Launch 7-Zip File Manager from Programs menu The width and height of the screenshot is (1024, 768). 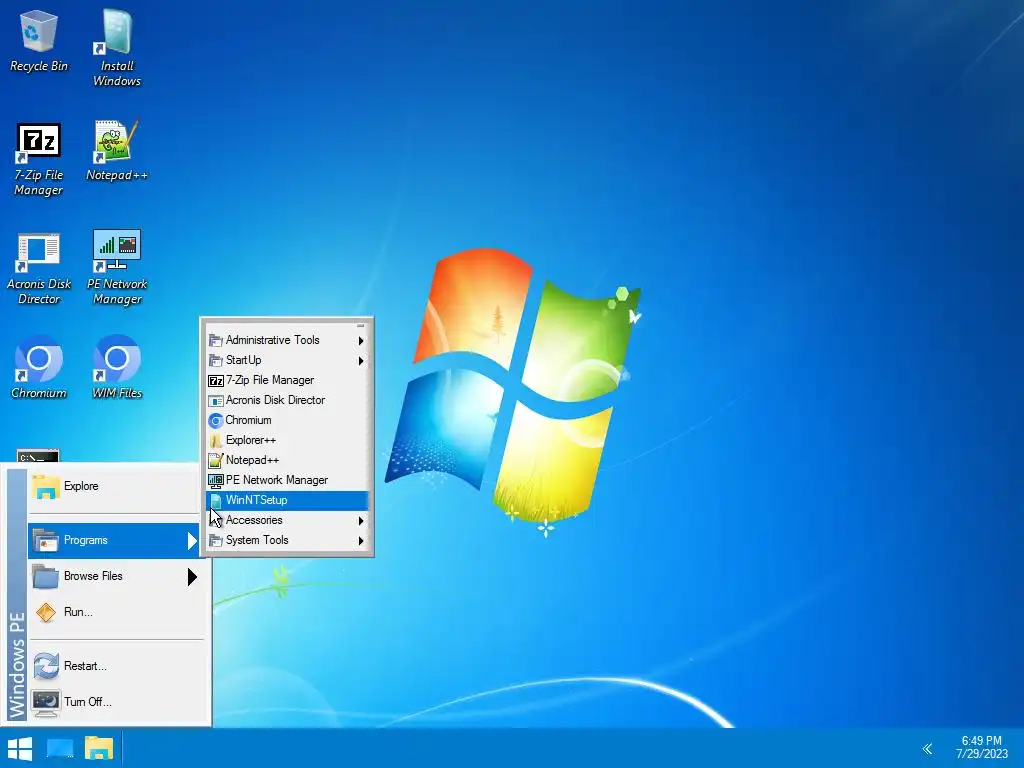(x=287, y=380)
